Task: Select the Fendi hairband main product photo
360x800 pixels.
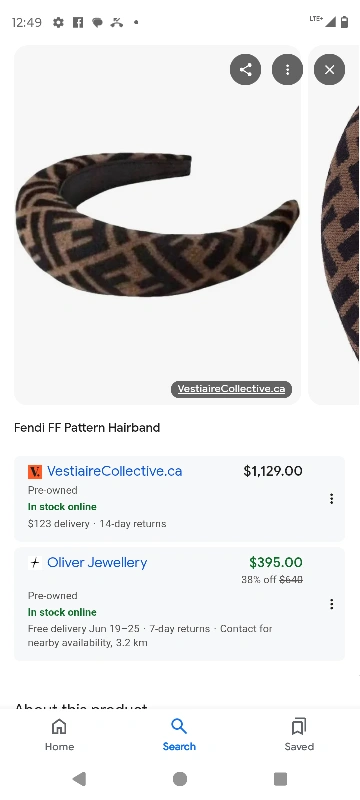Action: [x=157, y=225]
